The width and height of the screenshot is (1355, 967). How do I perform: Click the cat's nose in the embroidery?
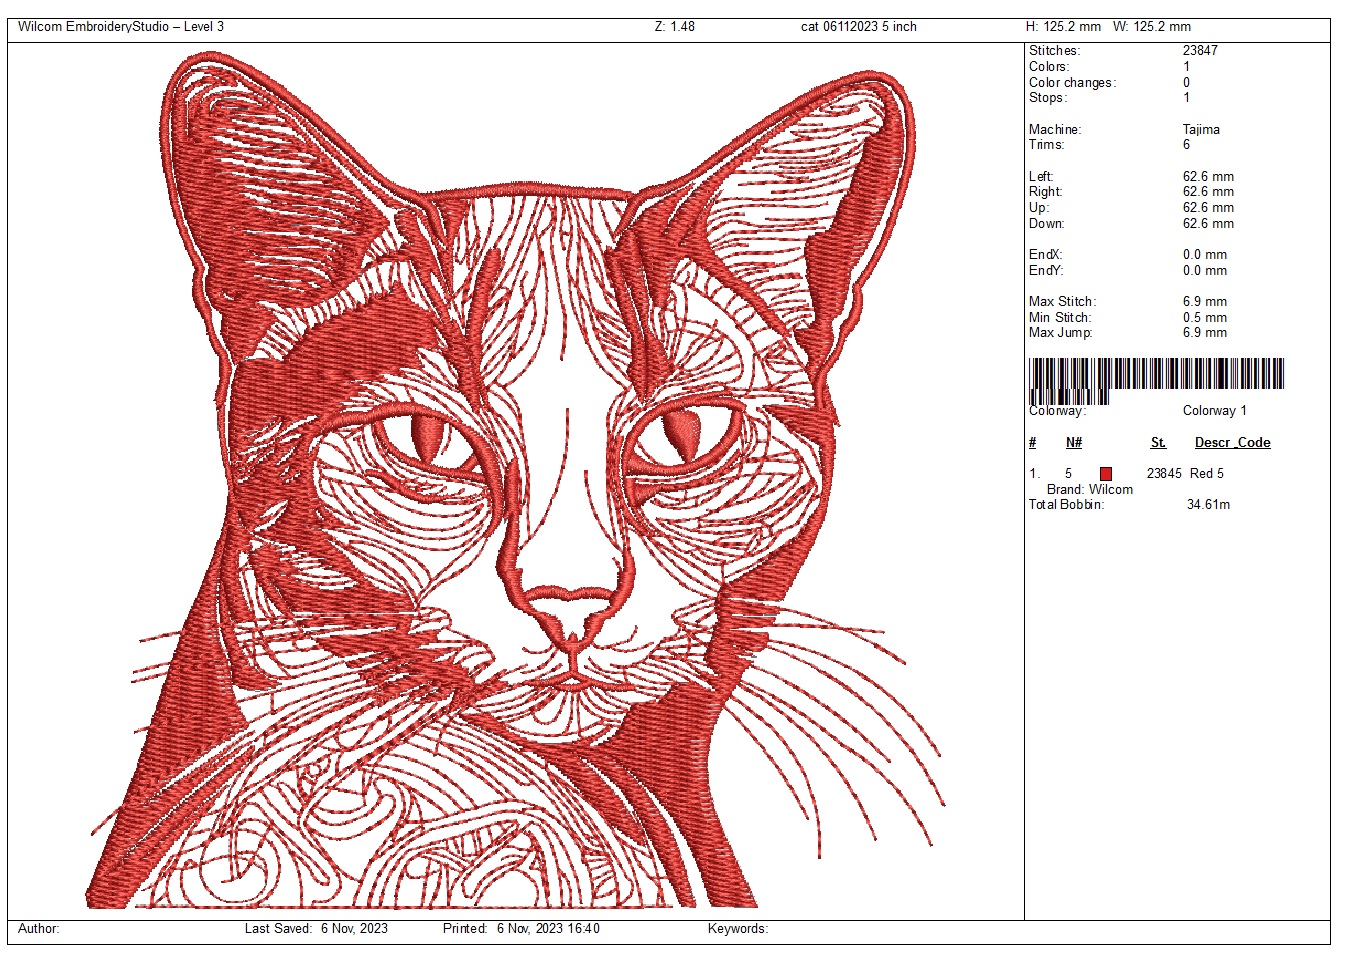coord(568,610)
